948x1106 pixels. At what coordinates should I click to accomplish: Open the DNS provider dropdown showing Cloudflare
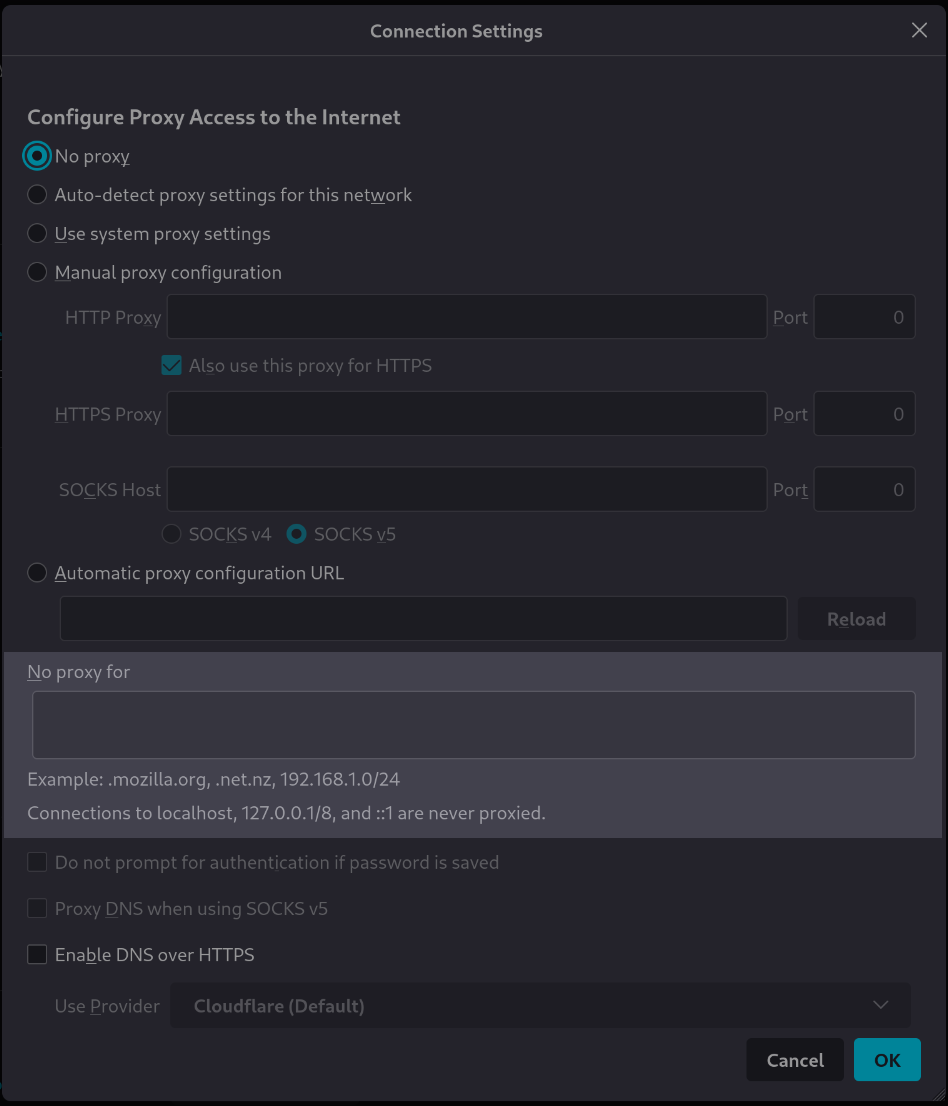click(540, 1005)
